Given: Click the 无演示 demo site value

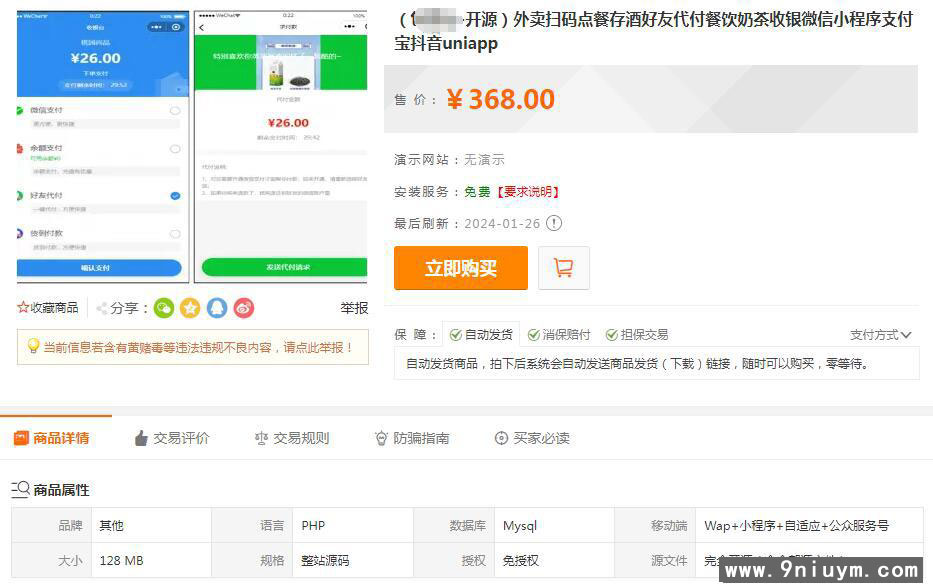Looking at the screenshot, I should coord(484,159).
